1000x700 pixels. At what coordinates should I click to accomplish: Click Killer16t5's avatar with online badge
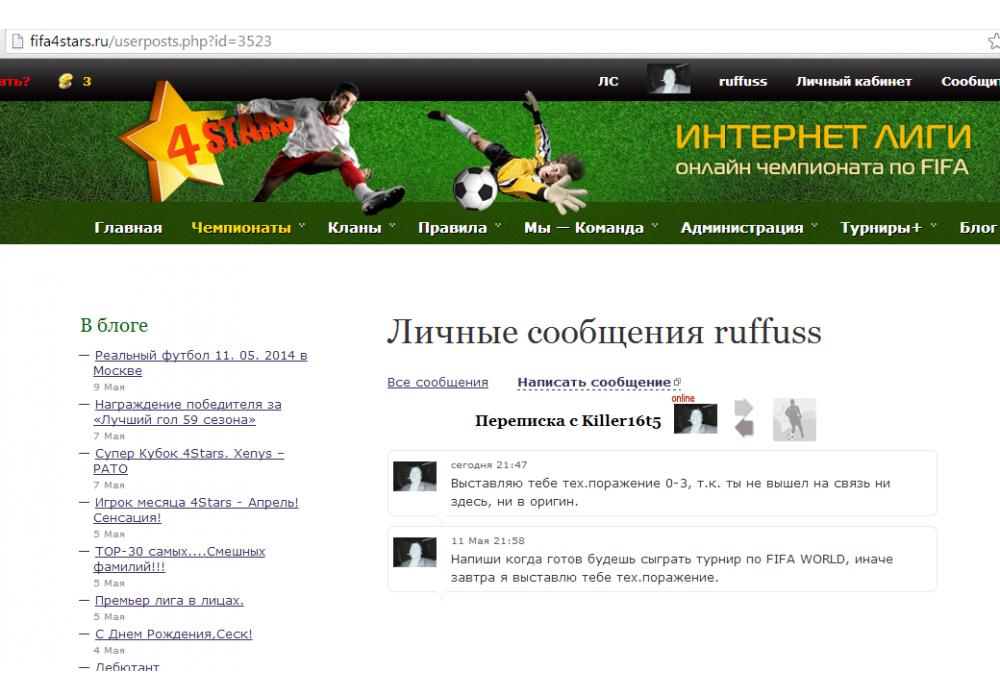click(x=695, y=419)
